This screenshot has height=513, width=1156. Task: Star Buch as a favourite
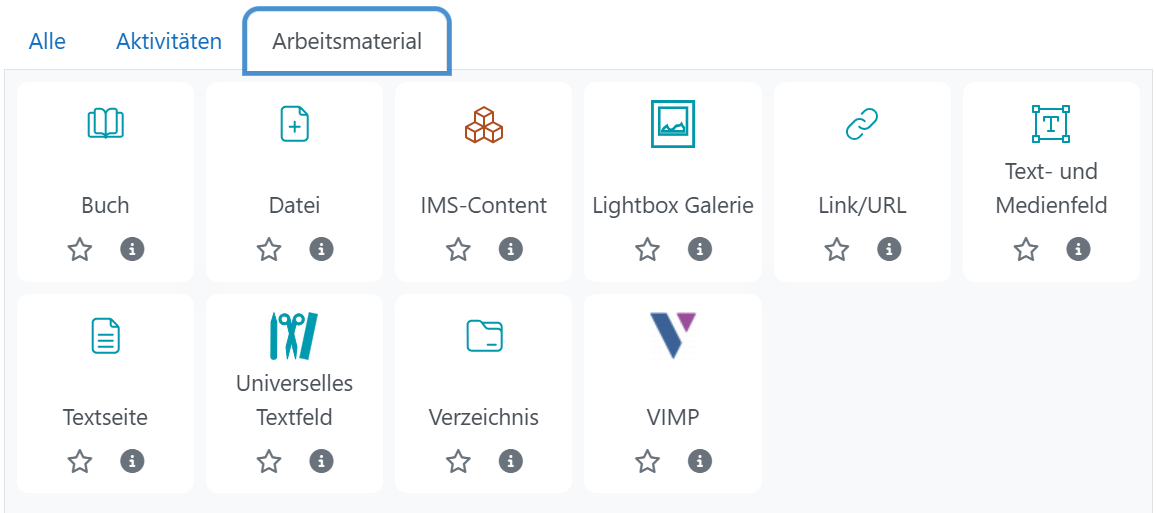click(x=80, y=249)
